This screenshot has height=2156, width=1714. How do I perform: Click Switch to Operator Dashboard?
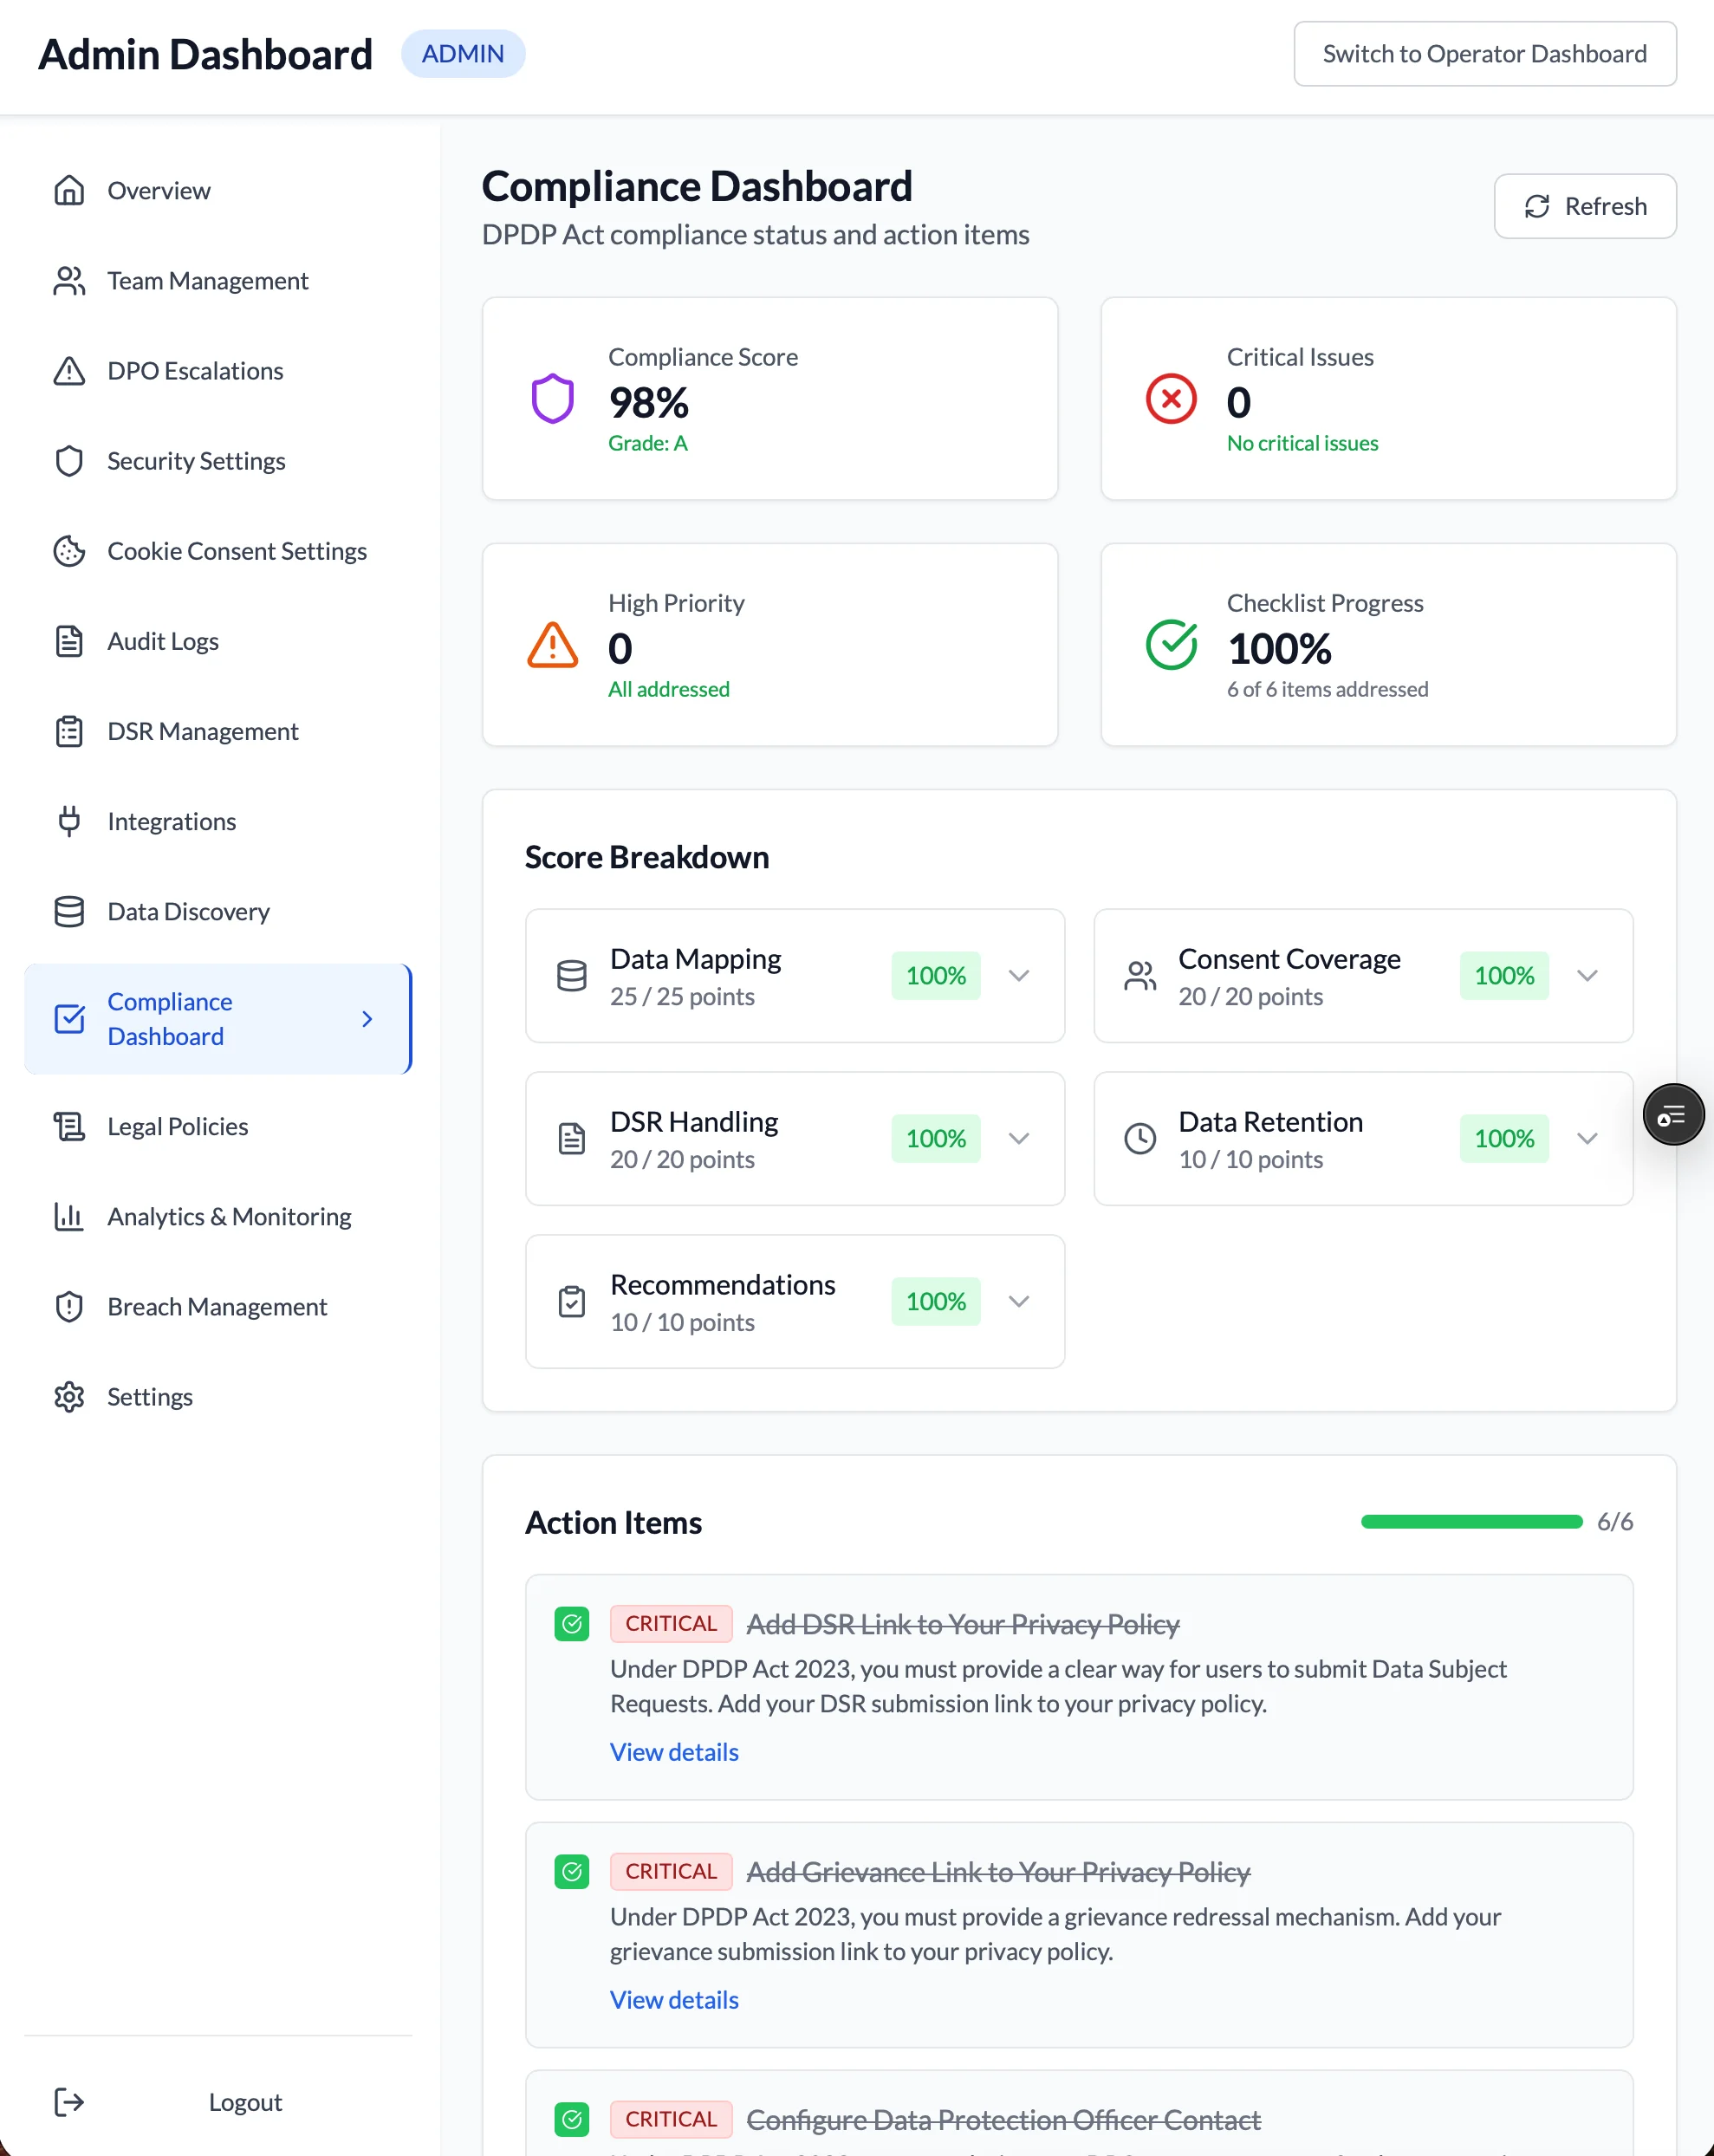click(x=1484, y=54)
